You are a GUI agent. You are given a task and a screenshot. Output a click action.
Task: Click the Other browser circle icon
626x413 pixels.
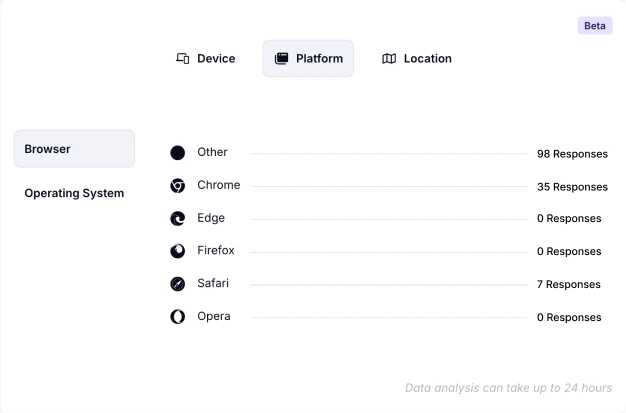pyautogui.click(x=177, y=153)
